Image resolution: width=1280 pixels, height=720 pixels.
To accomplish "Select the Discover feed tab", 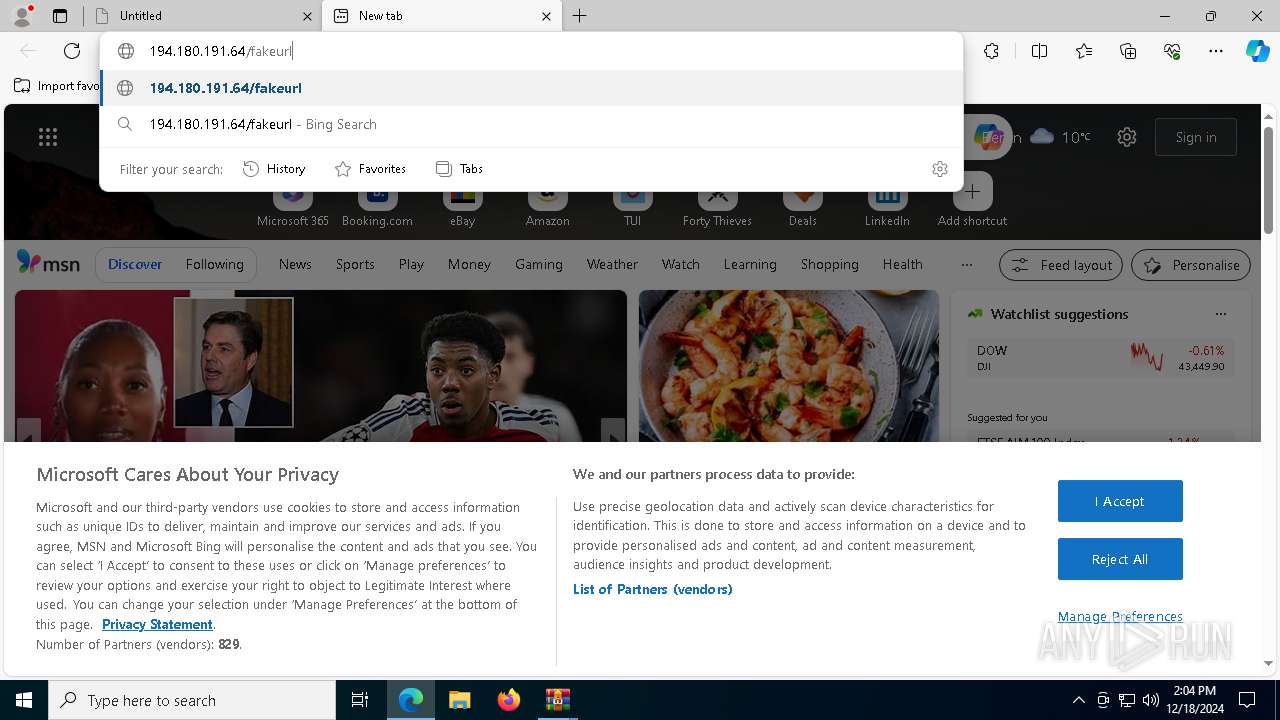I will (135, 265).
